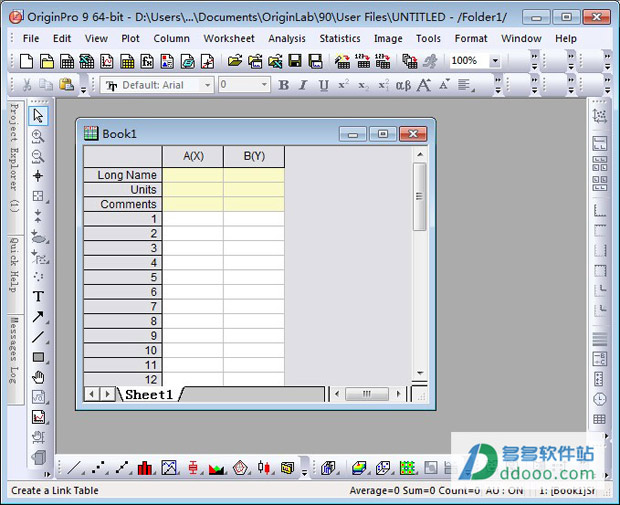
Task: Click row 1 cell under B(Y)
Action: tap(254, 219)
